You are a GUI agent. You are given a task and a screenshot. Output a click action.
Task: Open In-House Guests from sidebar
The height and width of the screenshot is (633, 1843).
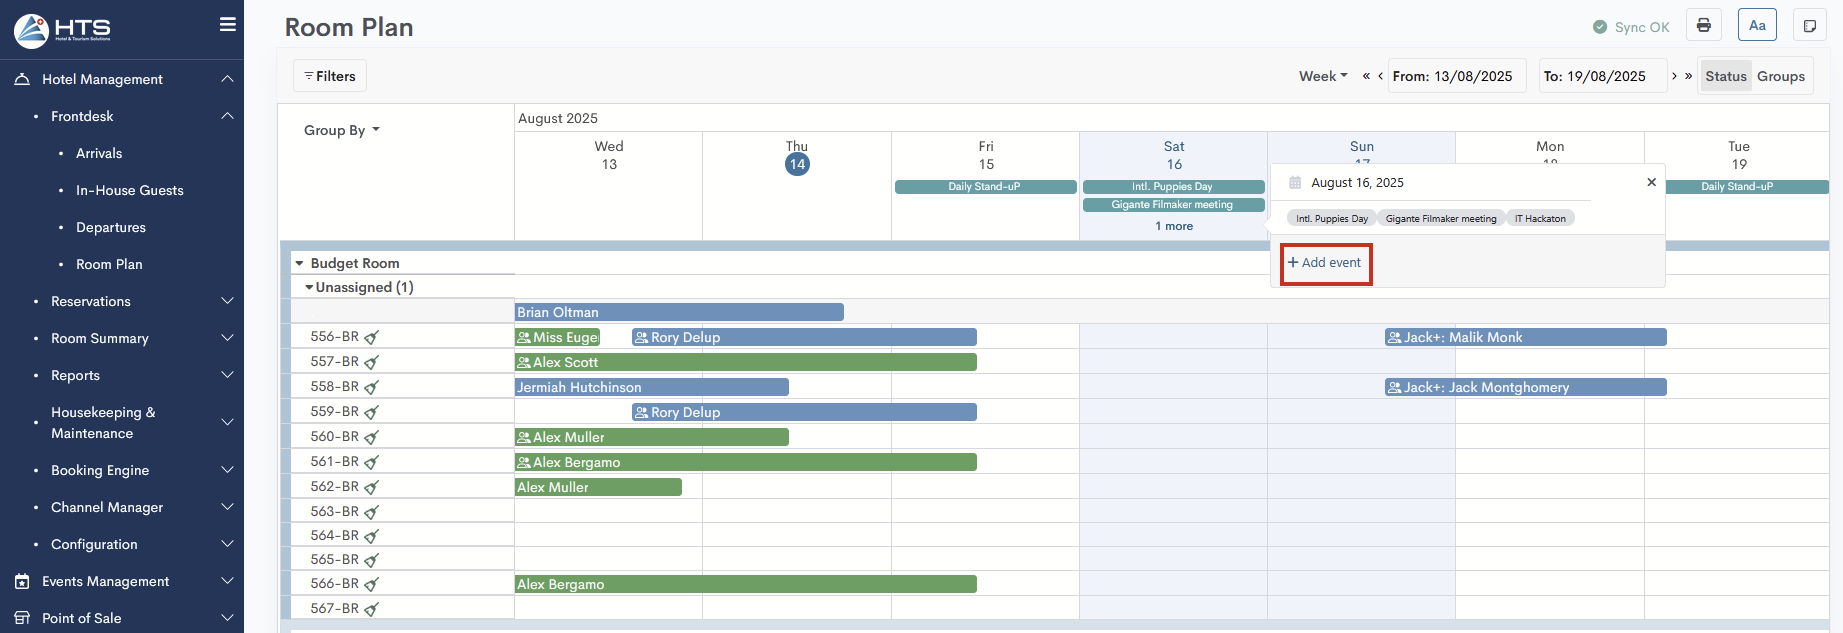[129, 190]
